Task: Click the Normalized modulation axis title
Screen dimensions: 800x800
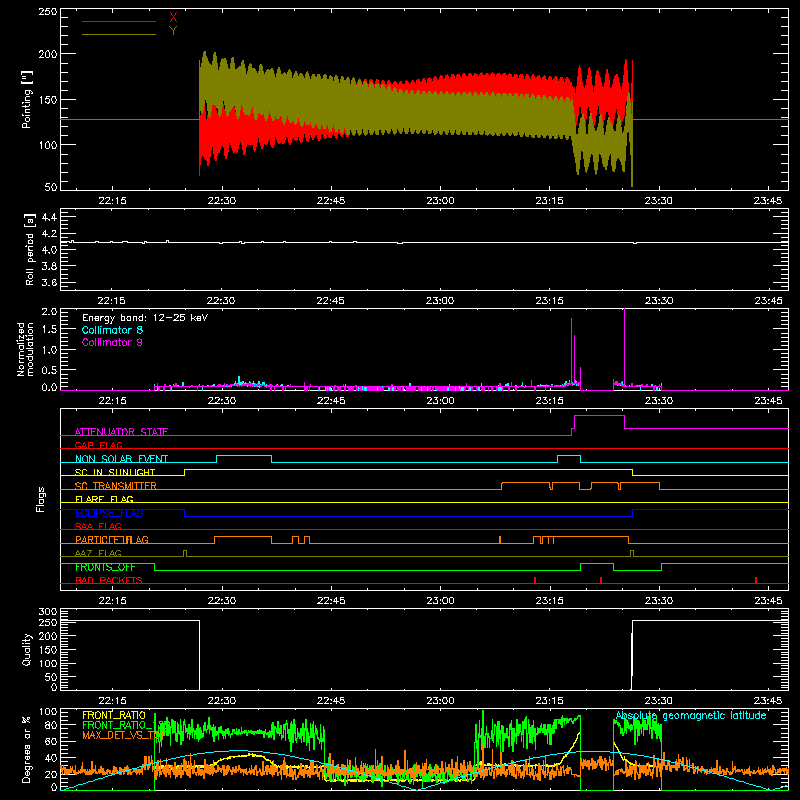Action: pyautogui.click(x=26, y=349)
